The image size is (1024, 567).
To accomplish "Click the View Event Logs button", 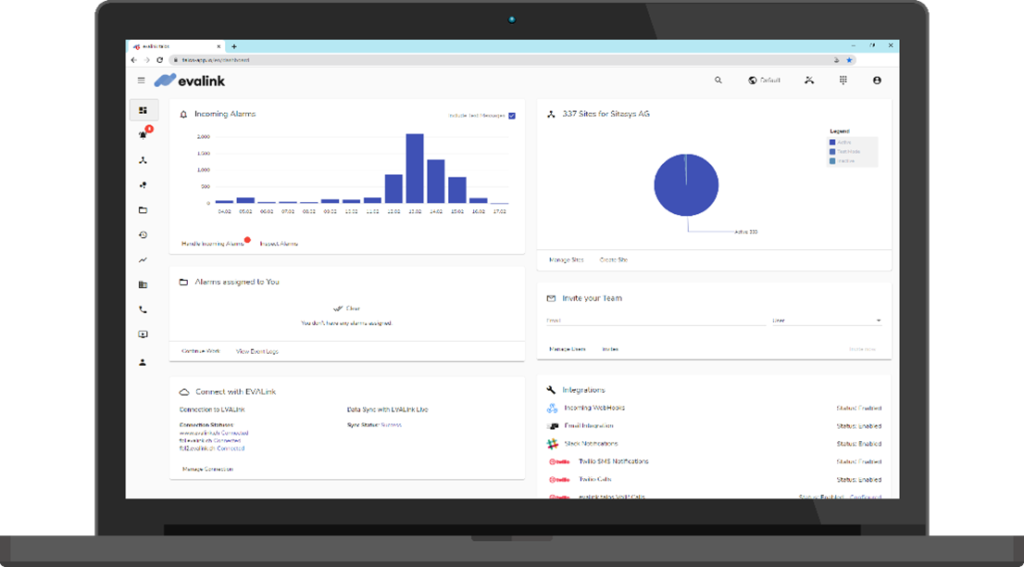I will [x=257, y=351].
